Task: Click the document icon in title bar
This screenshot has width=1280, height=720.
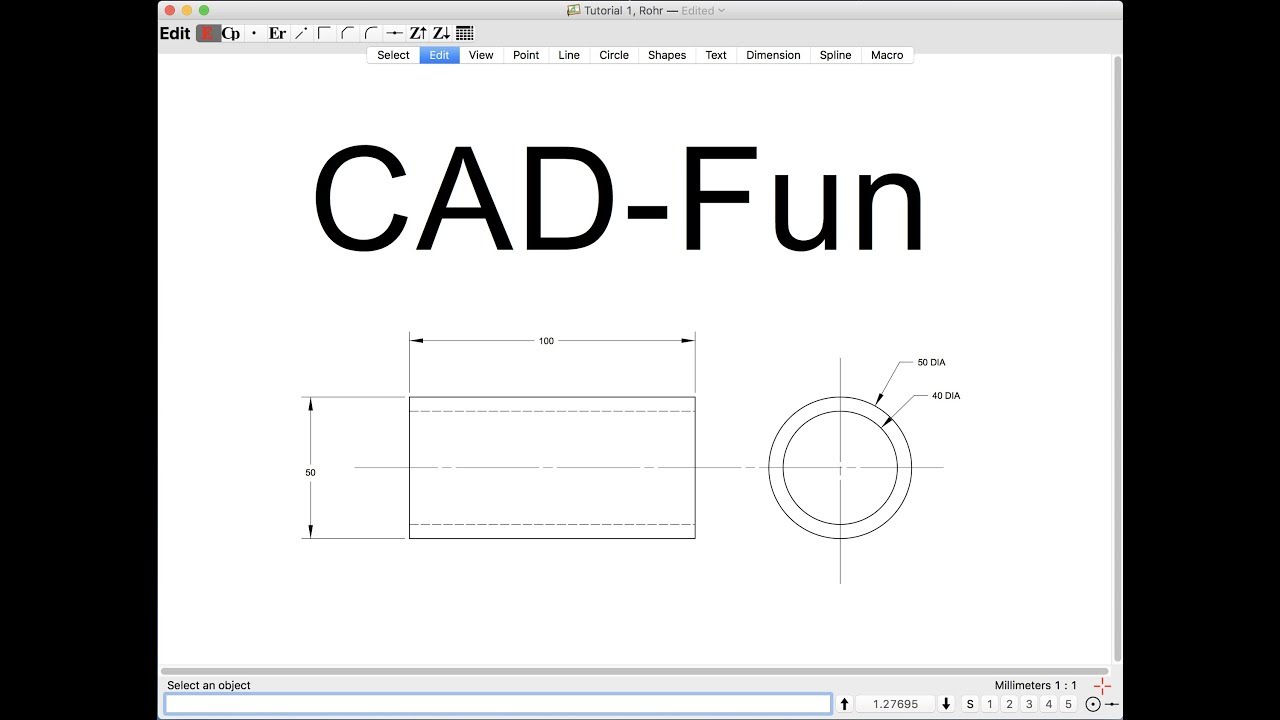Action: click(x=573, y=10)
